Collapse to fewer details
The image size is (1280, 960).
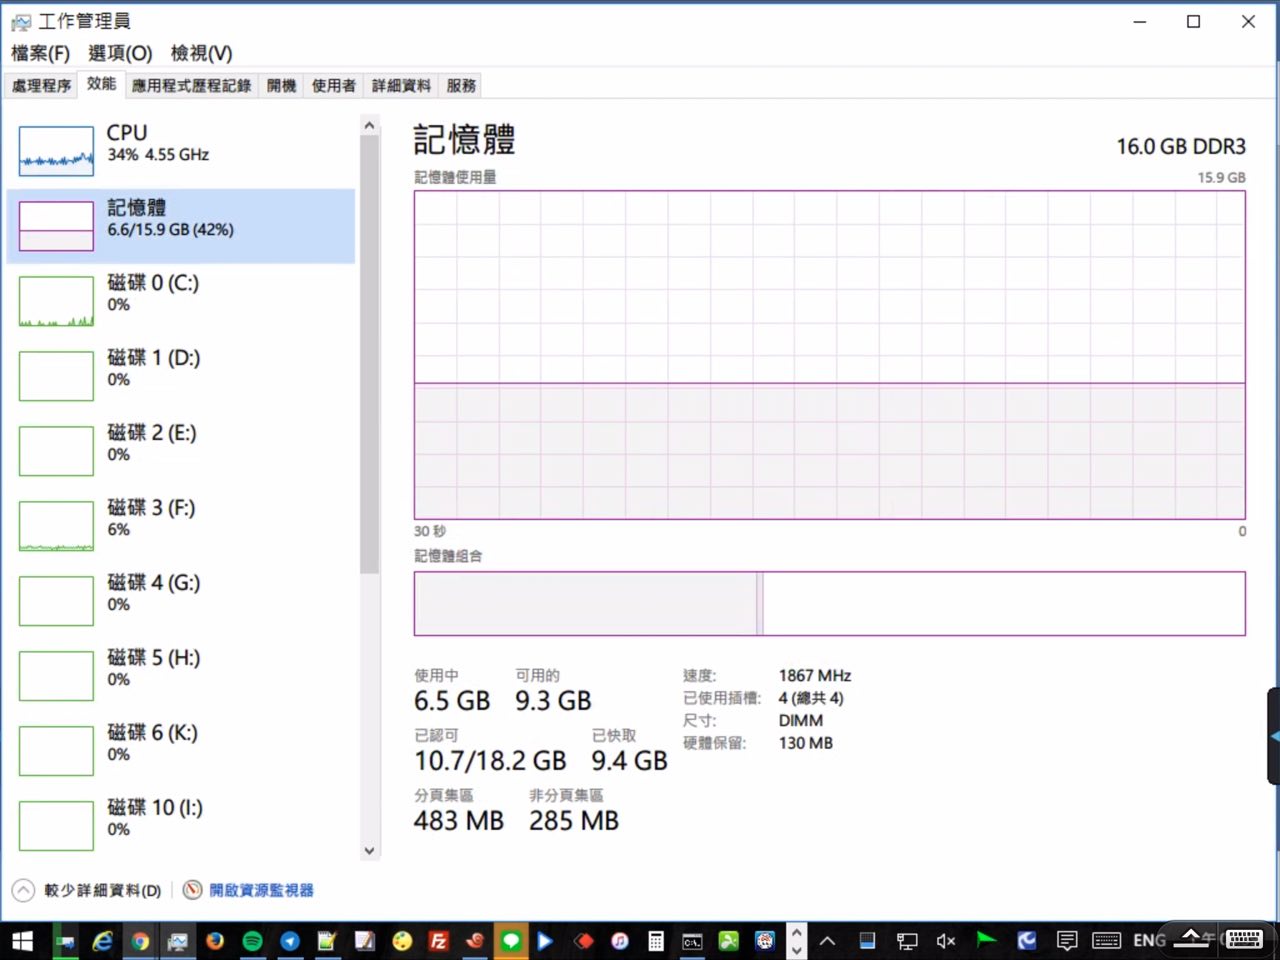pyautogui.click(x=88, y=890)
